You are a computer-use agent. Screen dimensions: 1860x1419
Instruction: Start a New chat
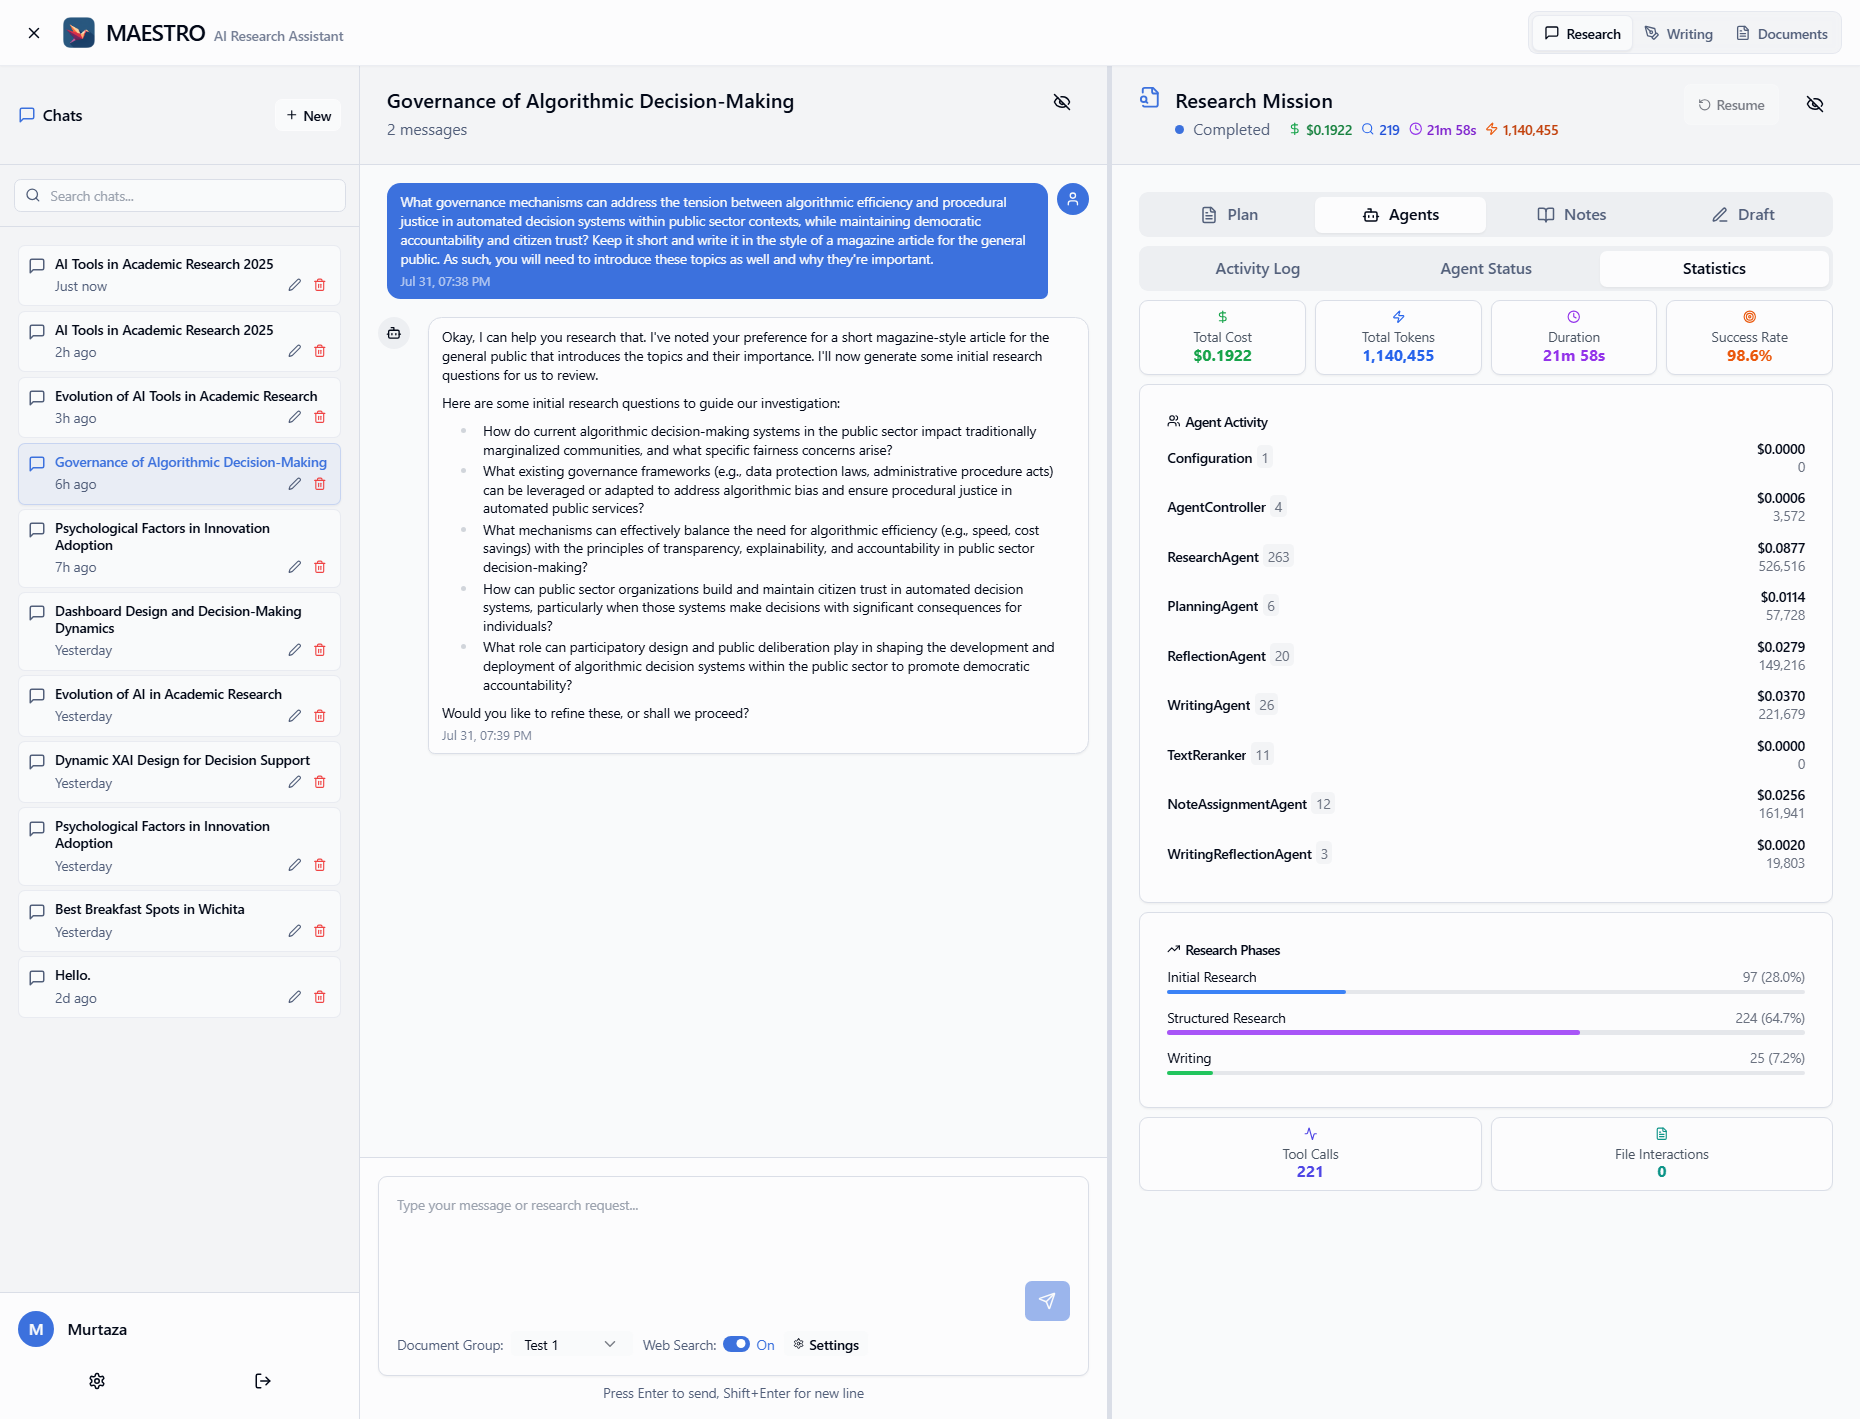[x=308, y=116]
